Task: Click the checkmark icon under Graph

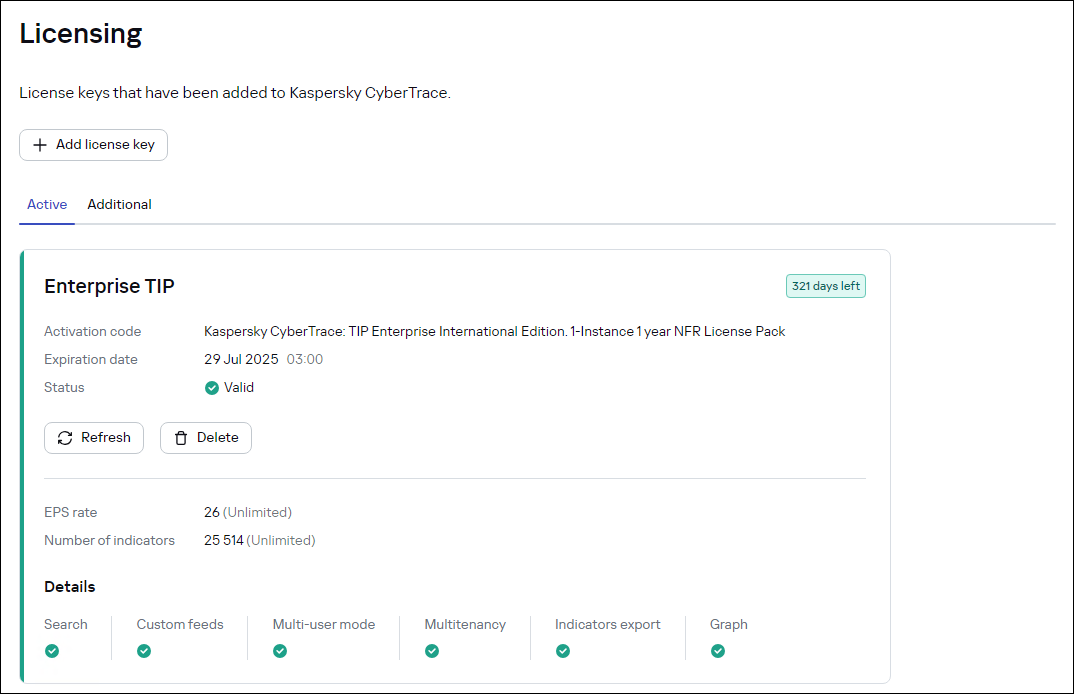Action: [718, 650]
